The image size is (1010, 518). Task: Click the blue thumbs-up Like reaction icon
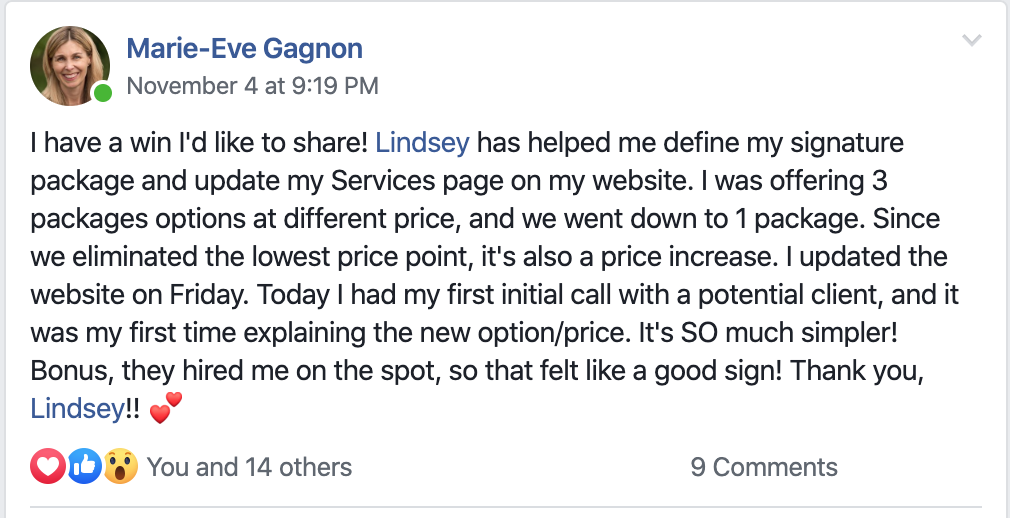84,466
